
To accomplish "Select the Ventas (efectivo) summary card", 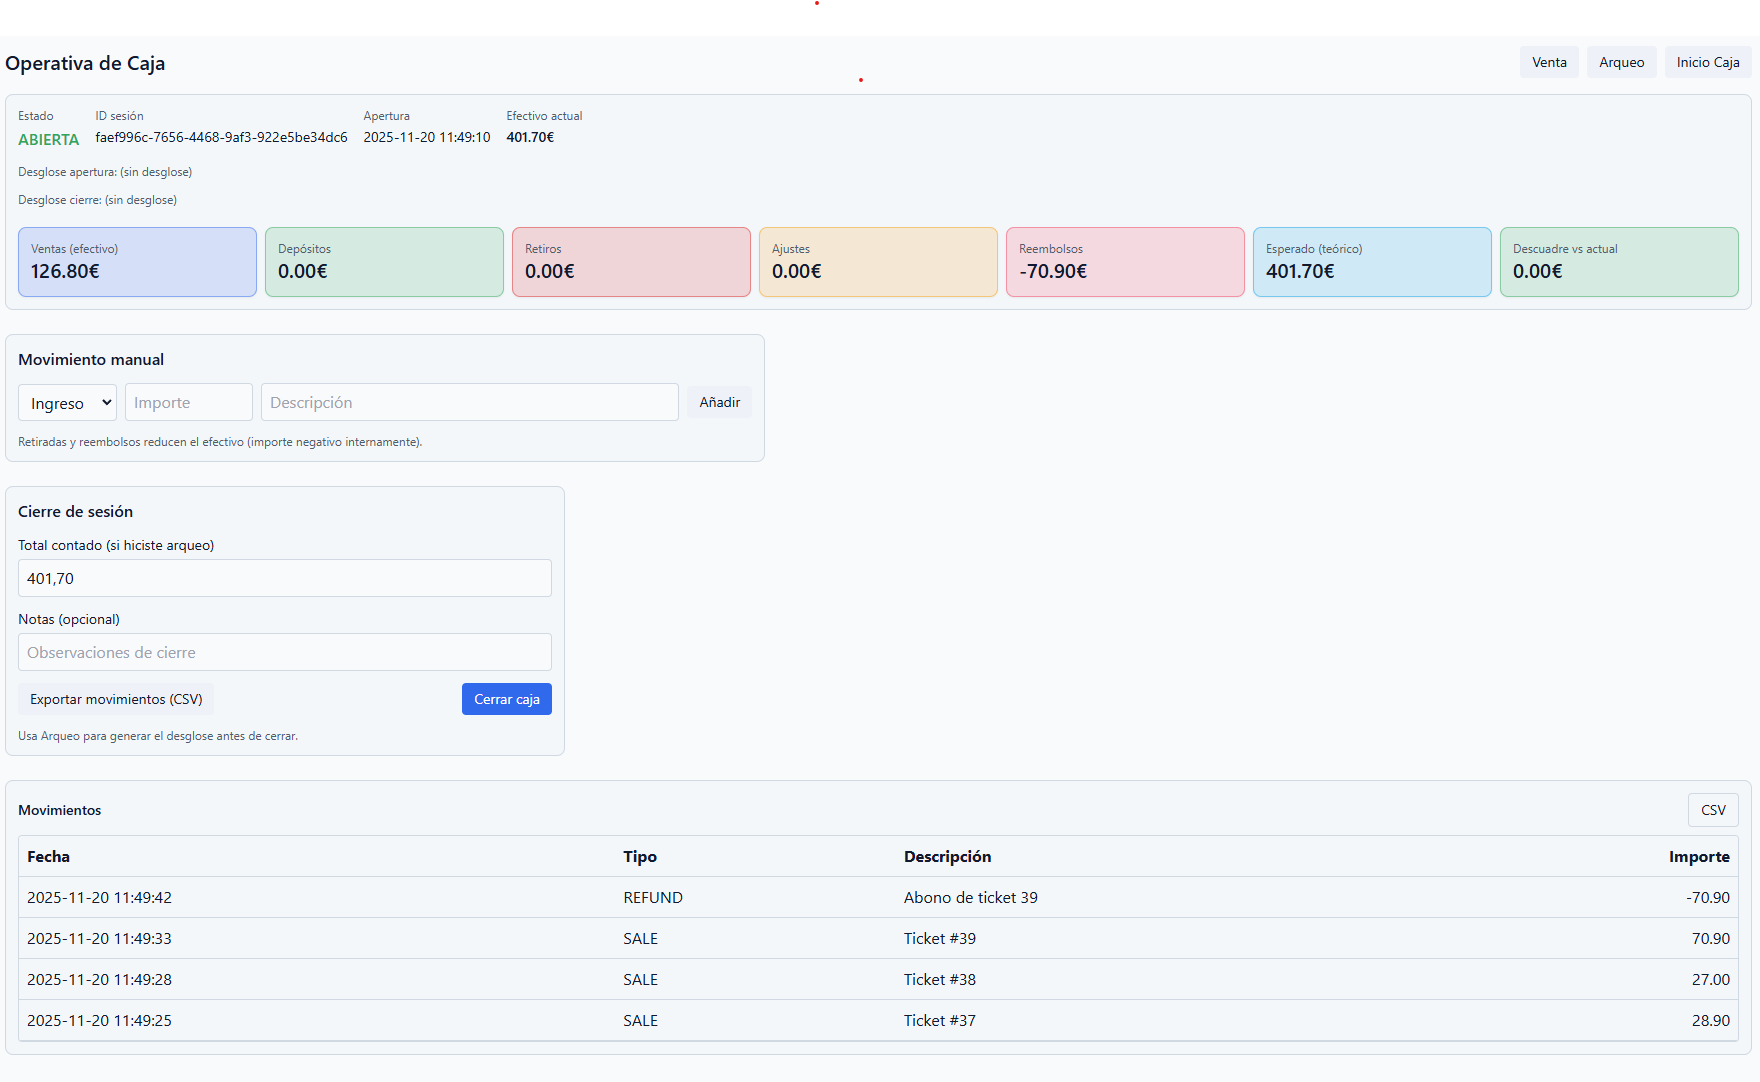I will click(x=137, y=262).
